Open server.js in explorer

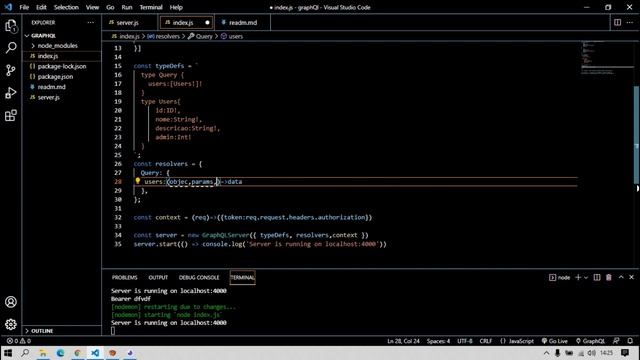point(49,97)
